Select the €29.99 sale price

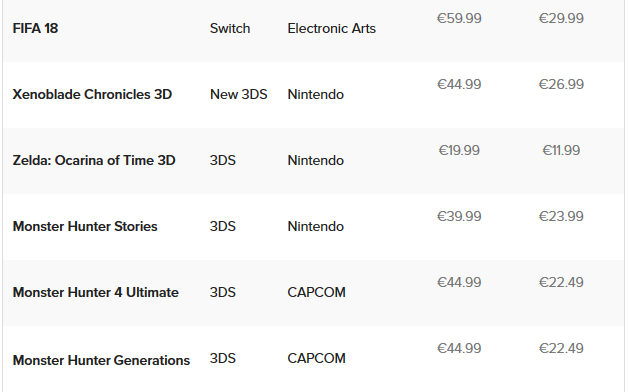561,18
